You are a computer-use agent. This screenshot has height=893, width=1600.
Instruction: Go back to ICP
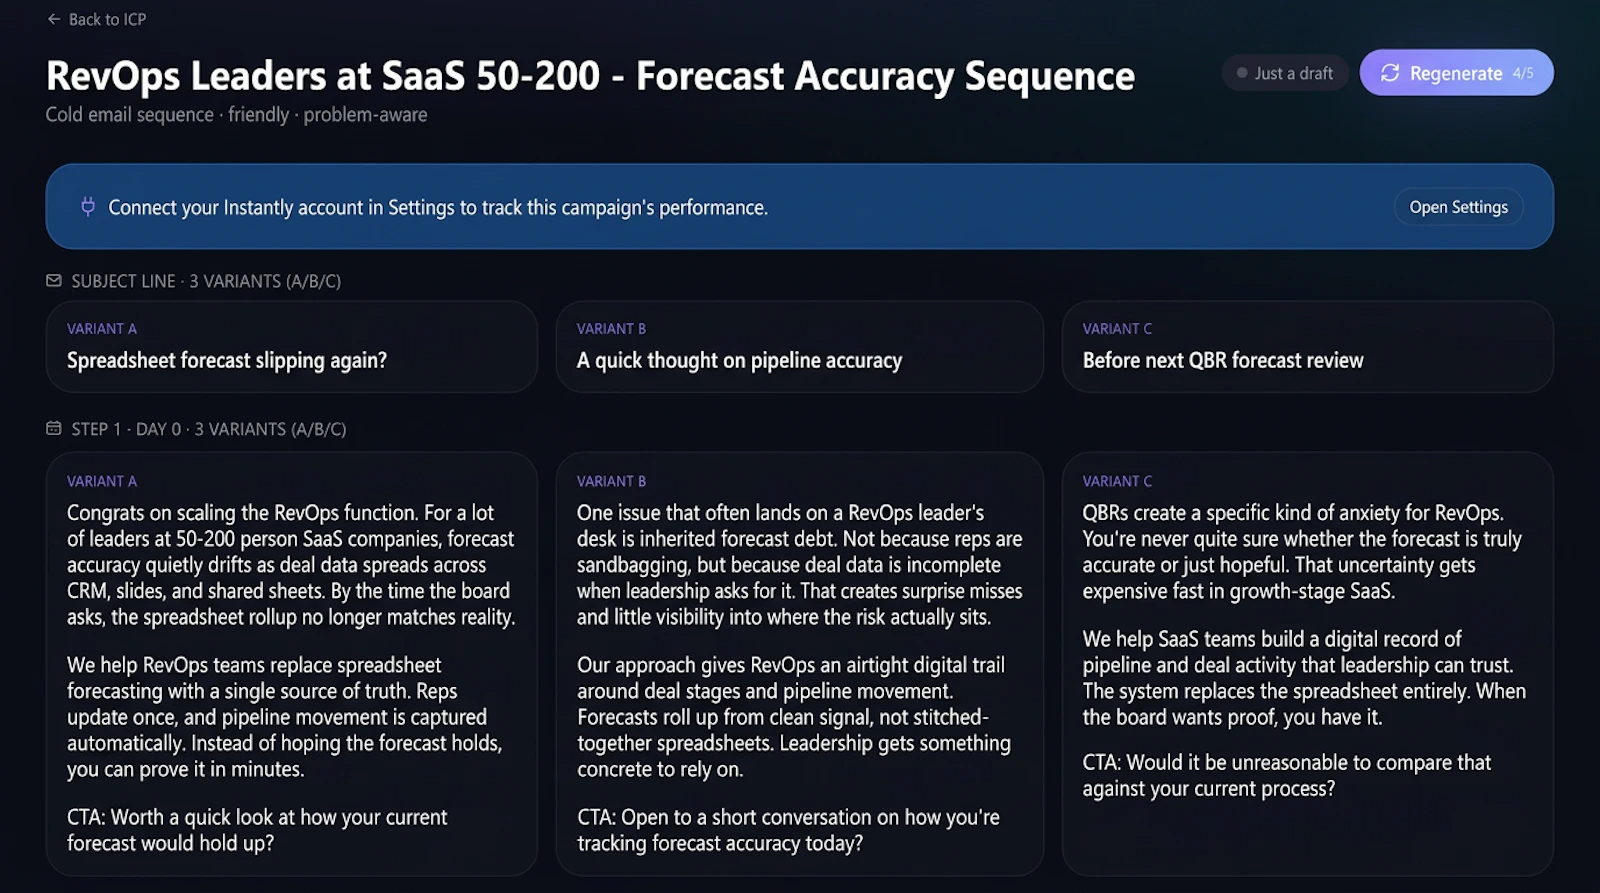pos(97,19)
